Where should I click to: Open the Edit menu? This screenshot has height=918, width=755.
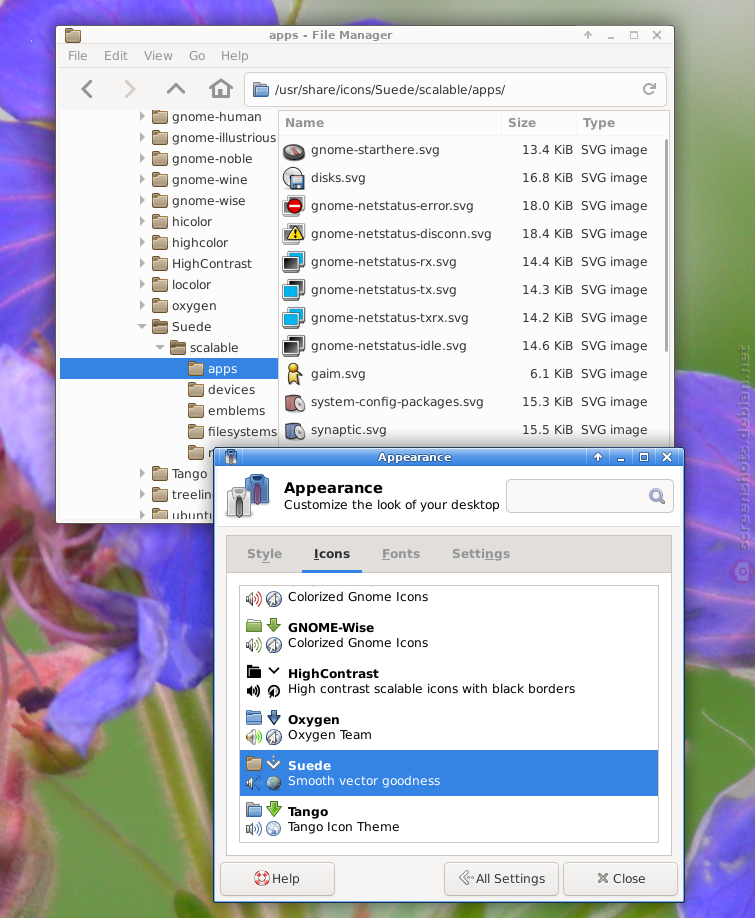[x=115, y=56]
